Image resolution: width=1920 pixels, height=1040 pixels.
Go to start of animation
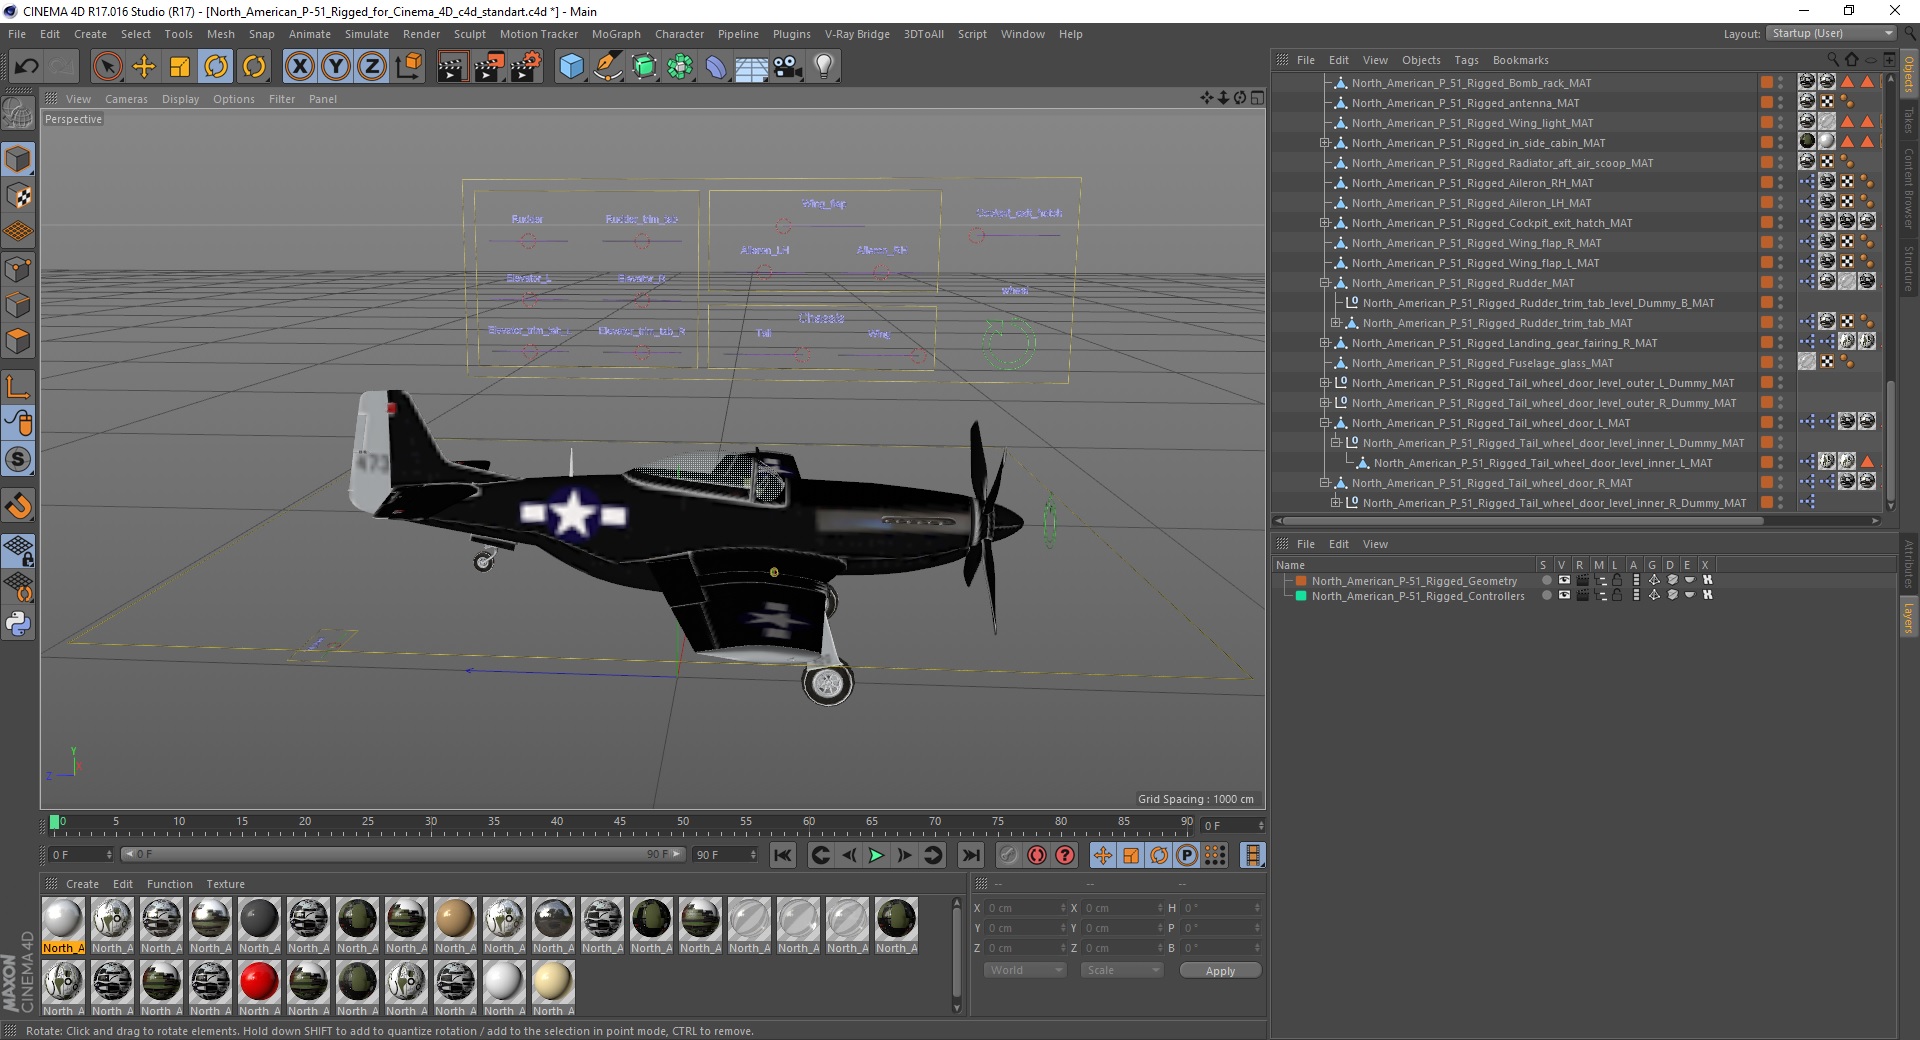pyautogui.click(x=783, y=855)
